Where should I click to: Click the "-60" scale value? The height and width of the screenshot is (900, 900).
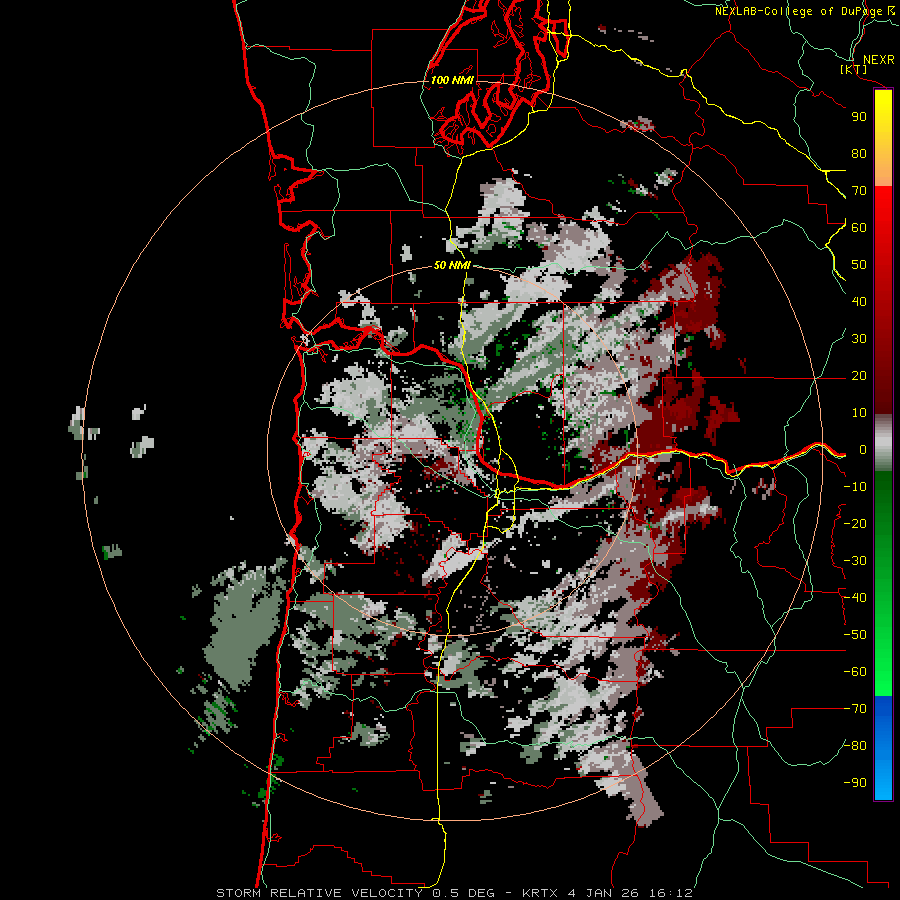click(855, 672)
